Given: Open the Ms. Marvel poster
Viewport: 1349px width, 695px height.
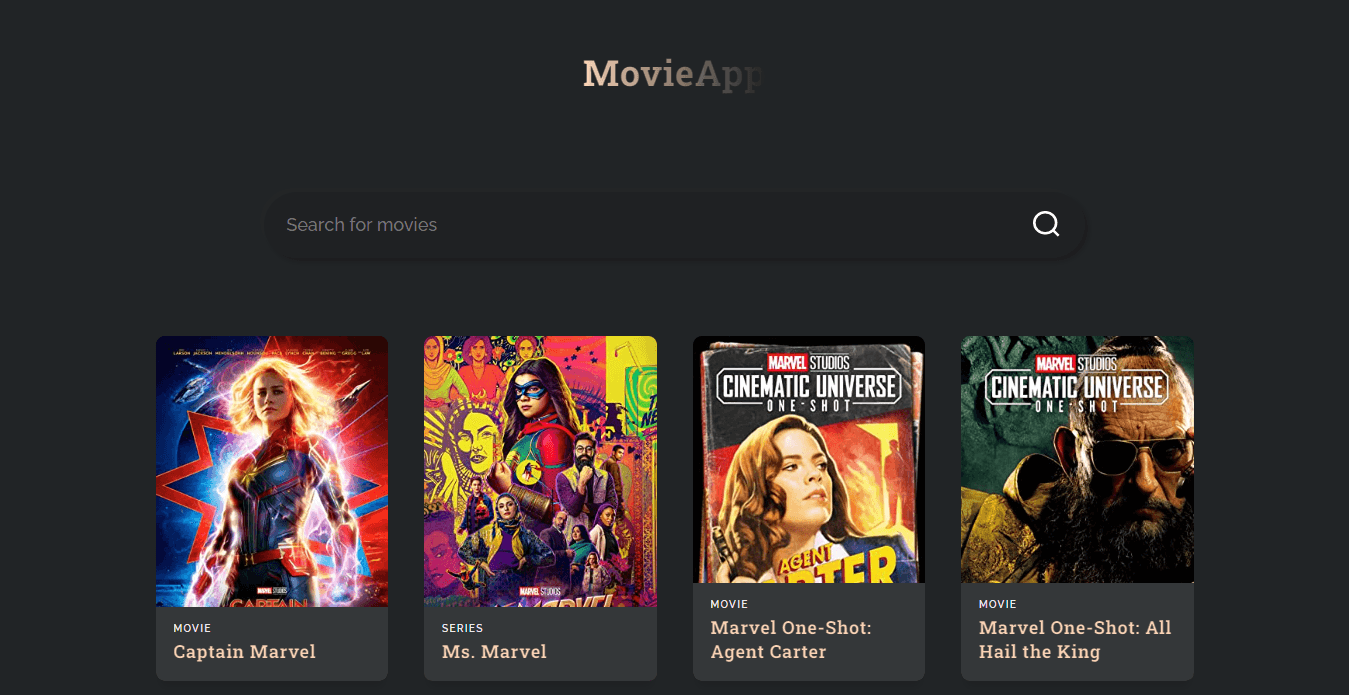Looking at the screenshot, I should (540, 471).
